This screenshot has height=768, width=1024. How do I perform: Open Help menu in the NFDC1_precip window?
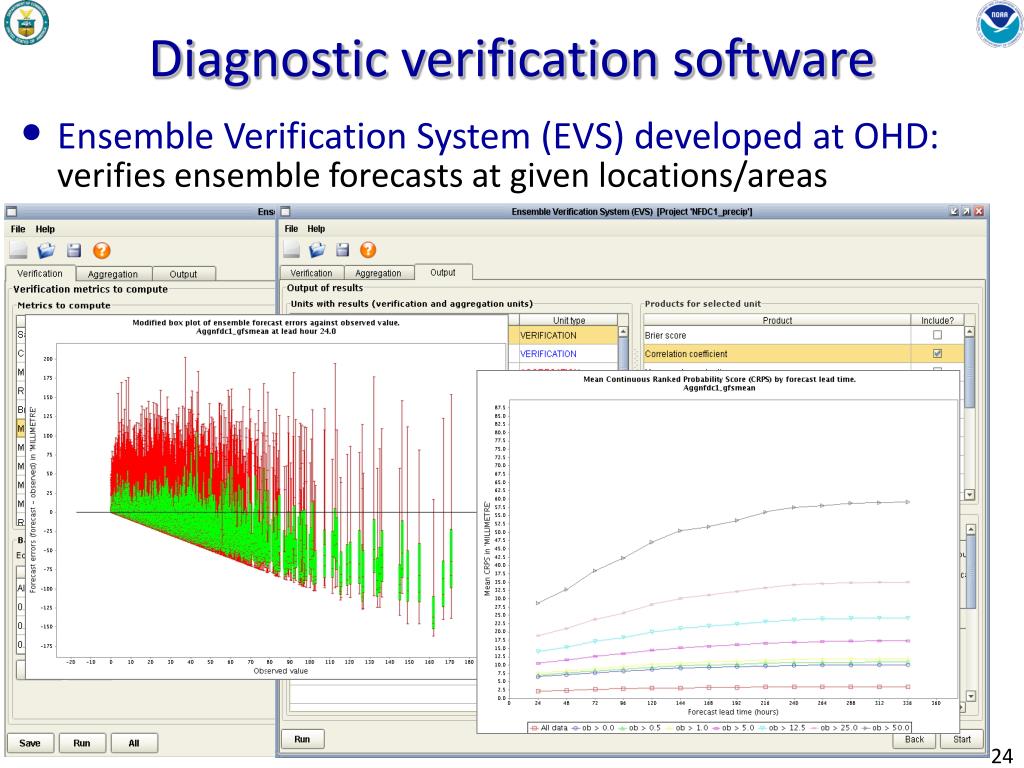316,229
